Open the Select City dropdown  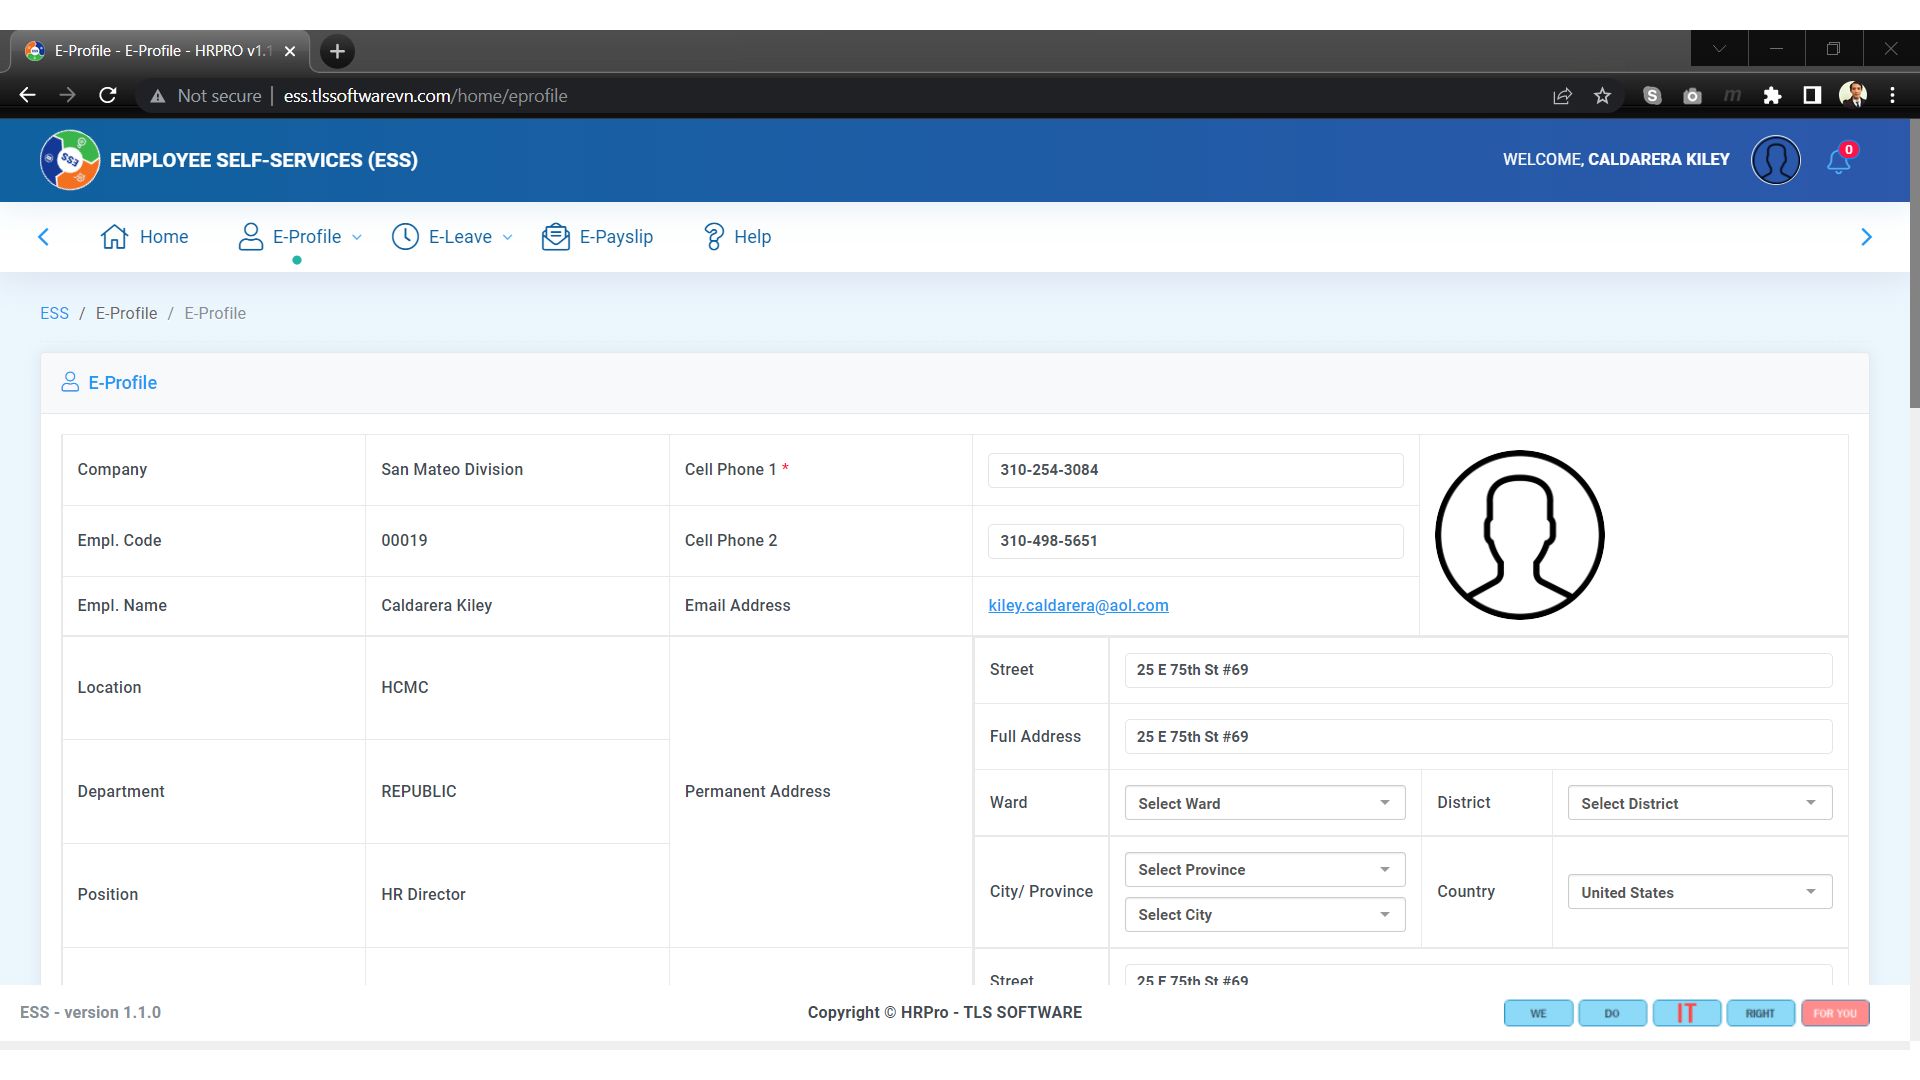tap(1264, 915)
